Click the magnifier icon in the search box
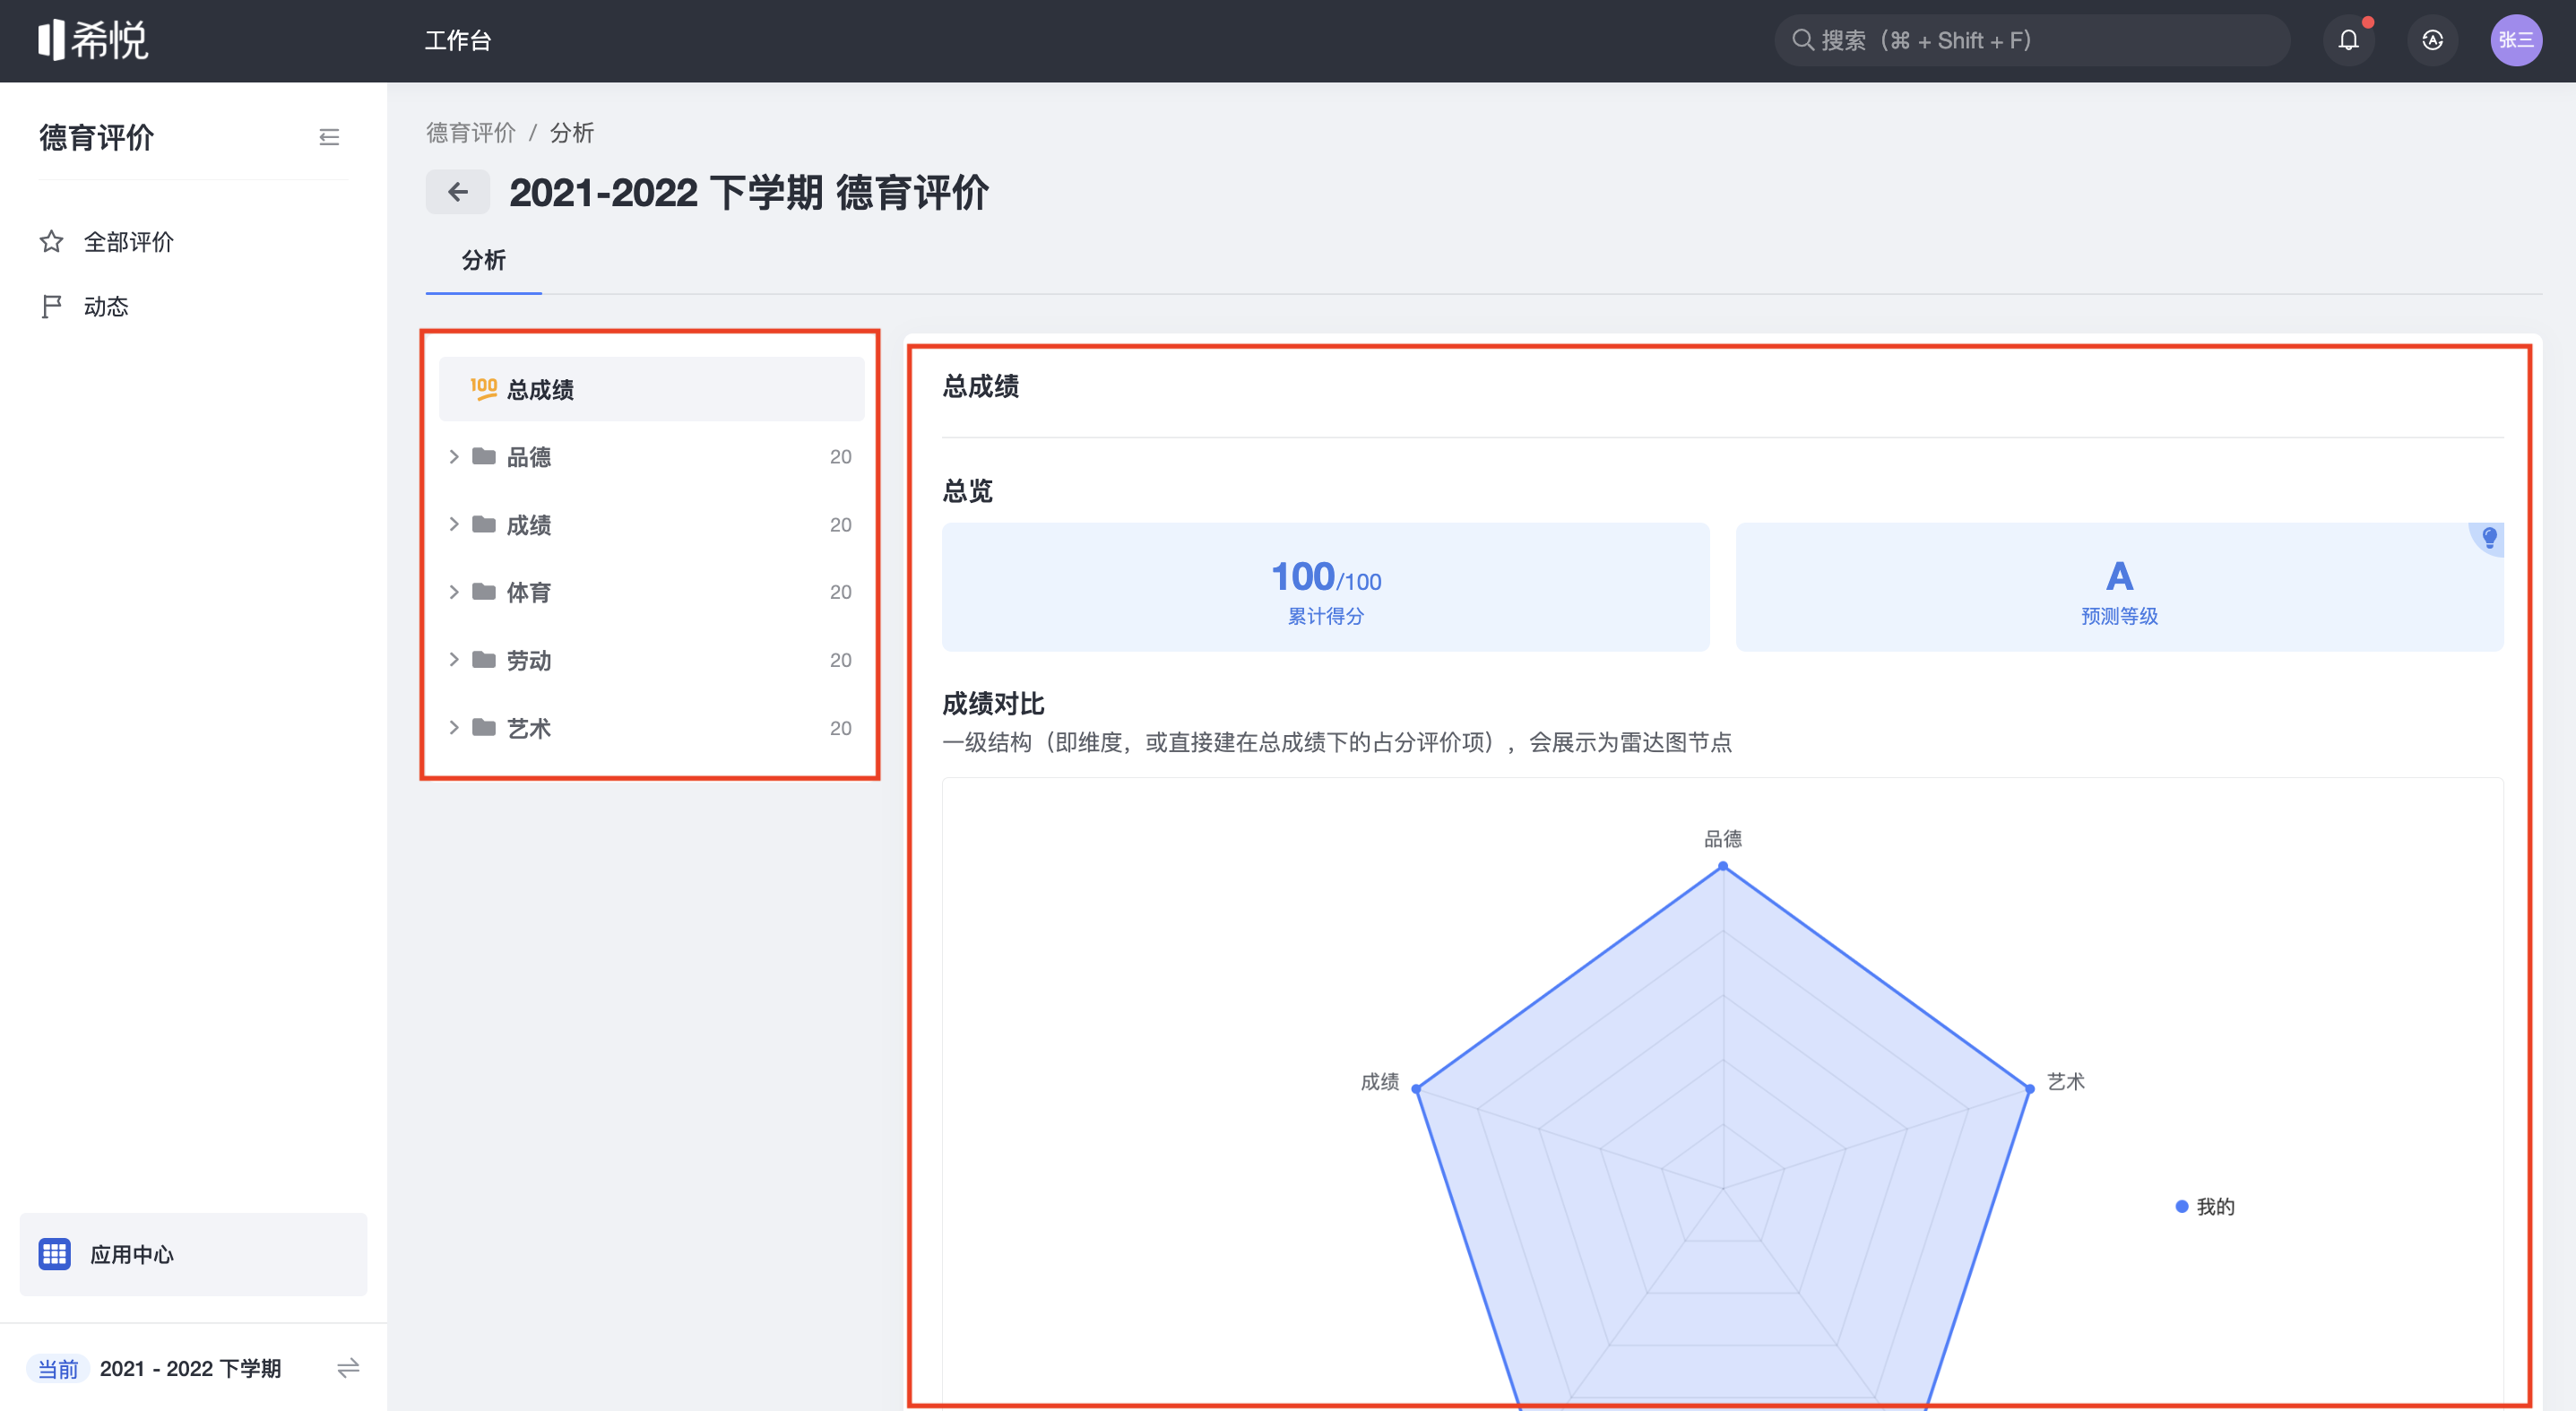This screenshot has width=2576, height=1411. [1802, 40]
